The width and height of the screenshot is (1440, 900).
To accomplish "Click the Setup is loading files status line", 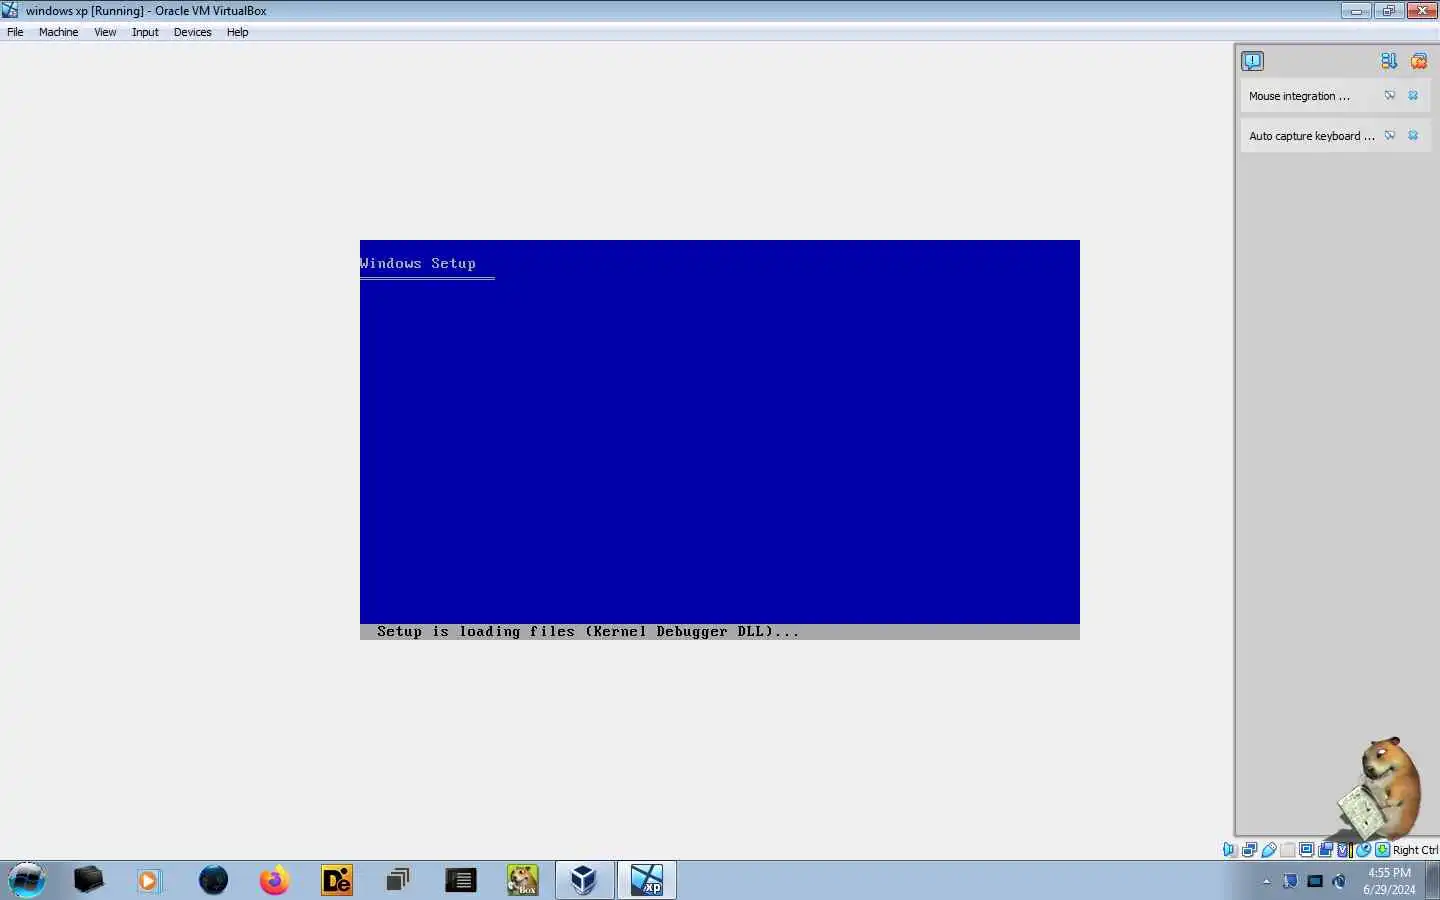I will [720, 632].
